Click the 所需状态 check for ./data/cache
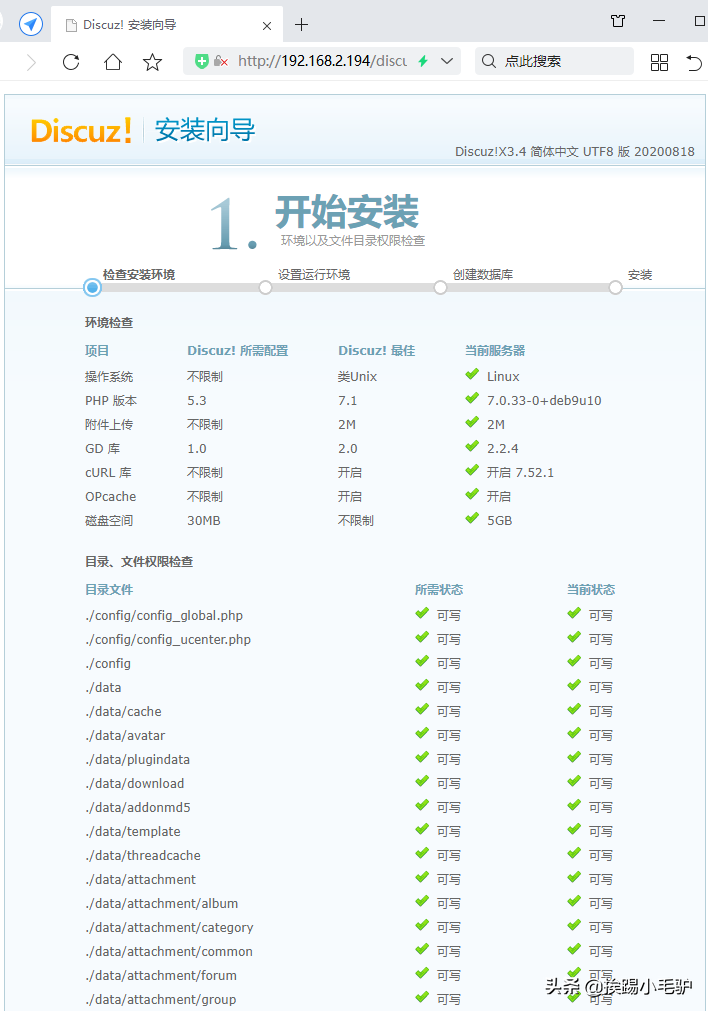Viewport: 708px width, 1011px height. [422, 709]
